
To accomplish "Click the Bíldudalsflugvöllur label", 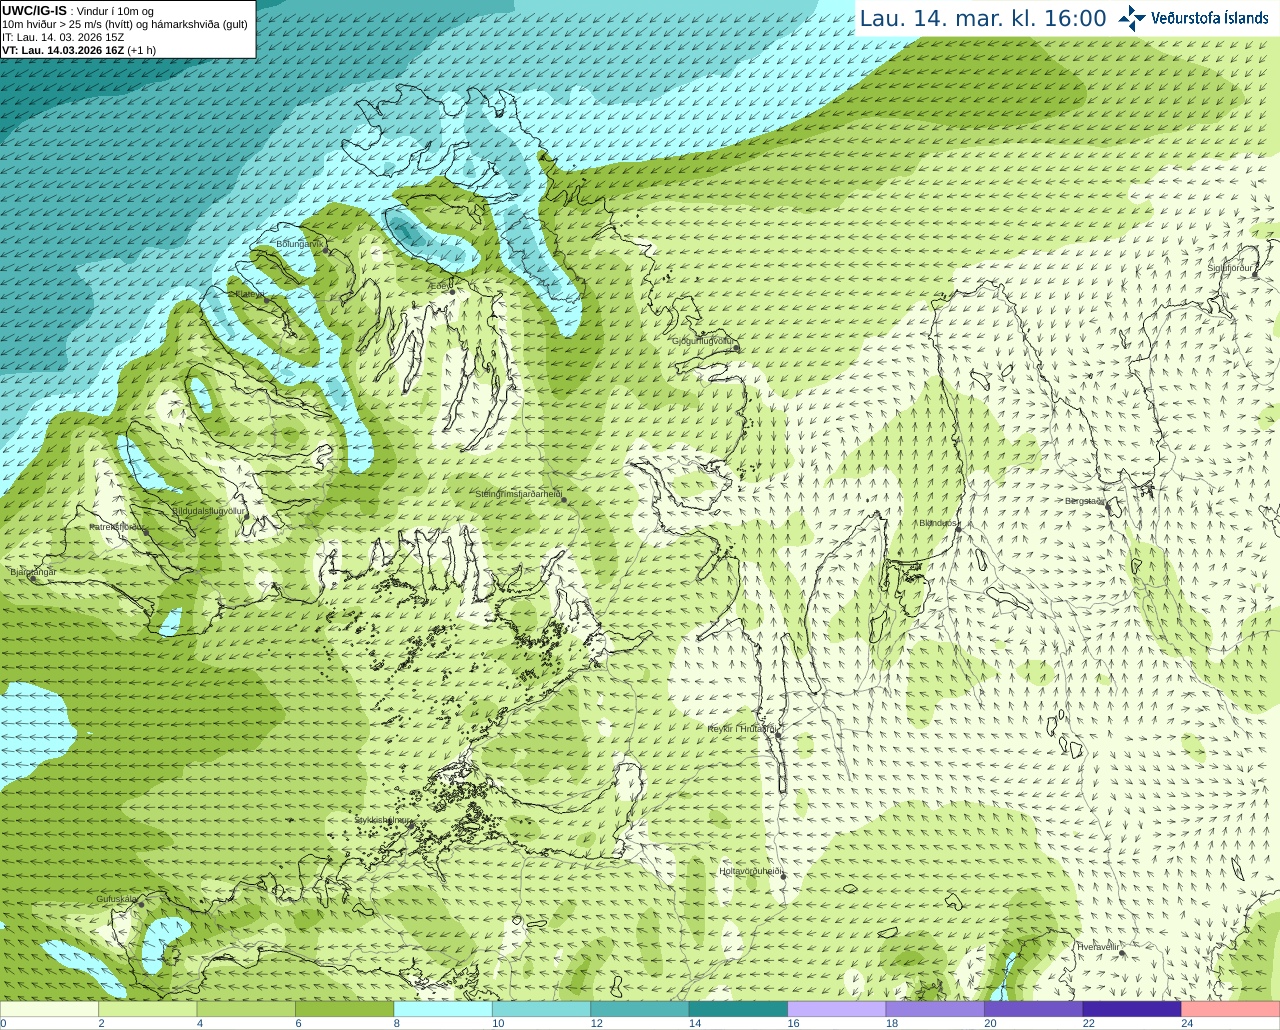I will tap(208, 510).
